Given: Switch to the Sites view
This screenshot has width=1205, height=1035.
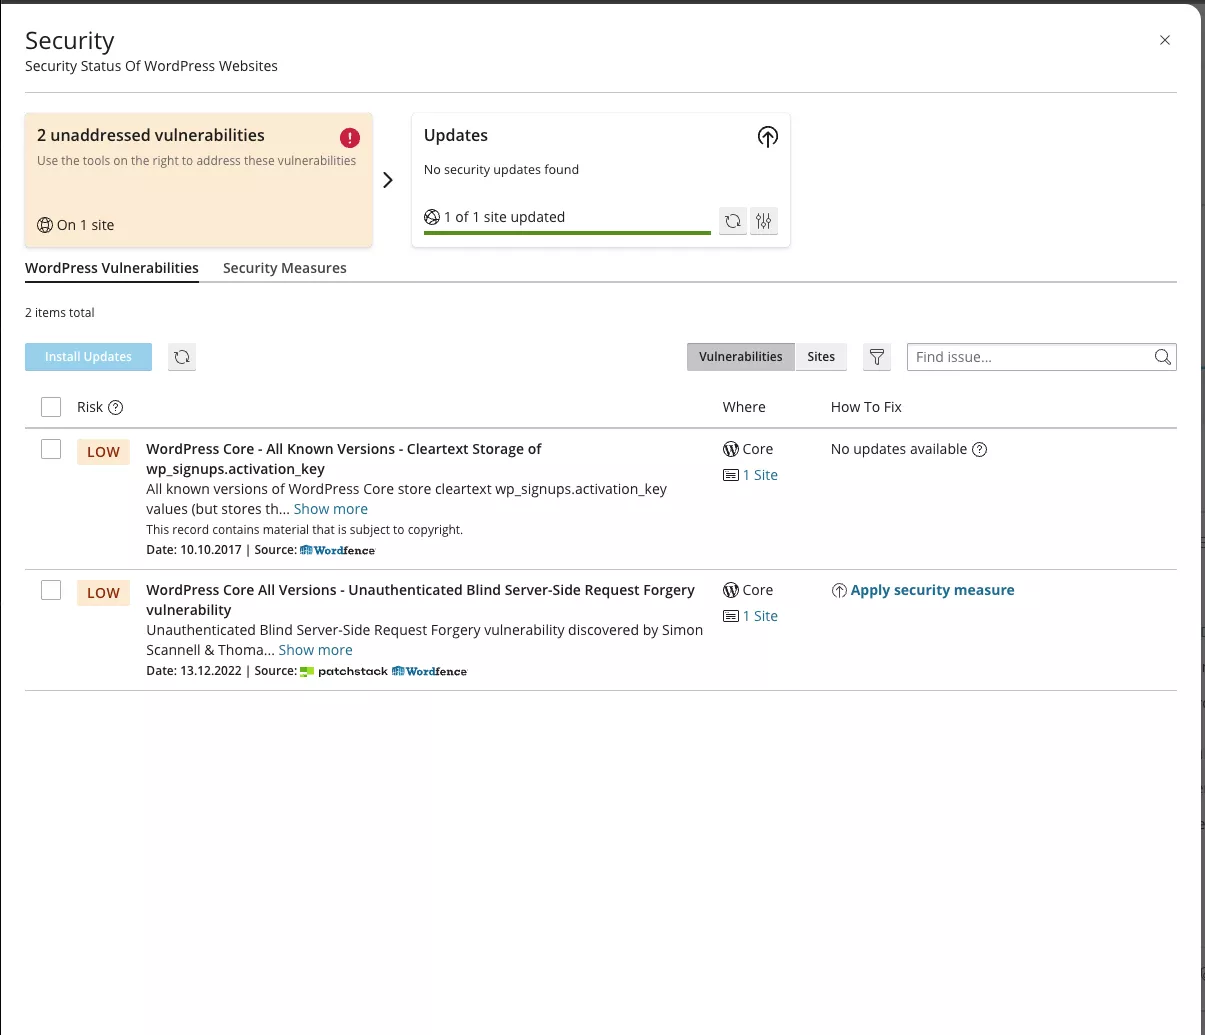Looking at the screenshot, I should (x=821, y=357).
